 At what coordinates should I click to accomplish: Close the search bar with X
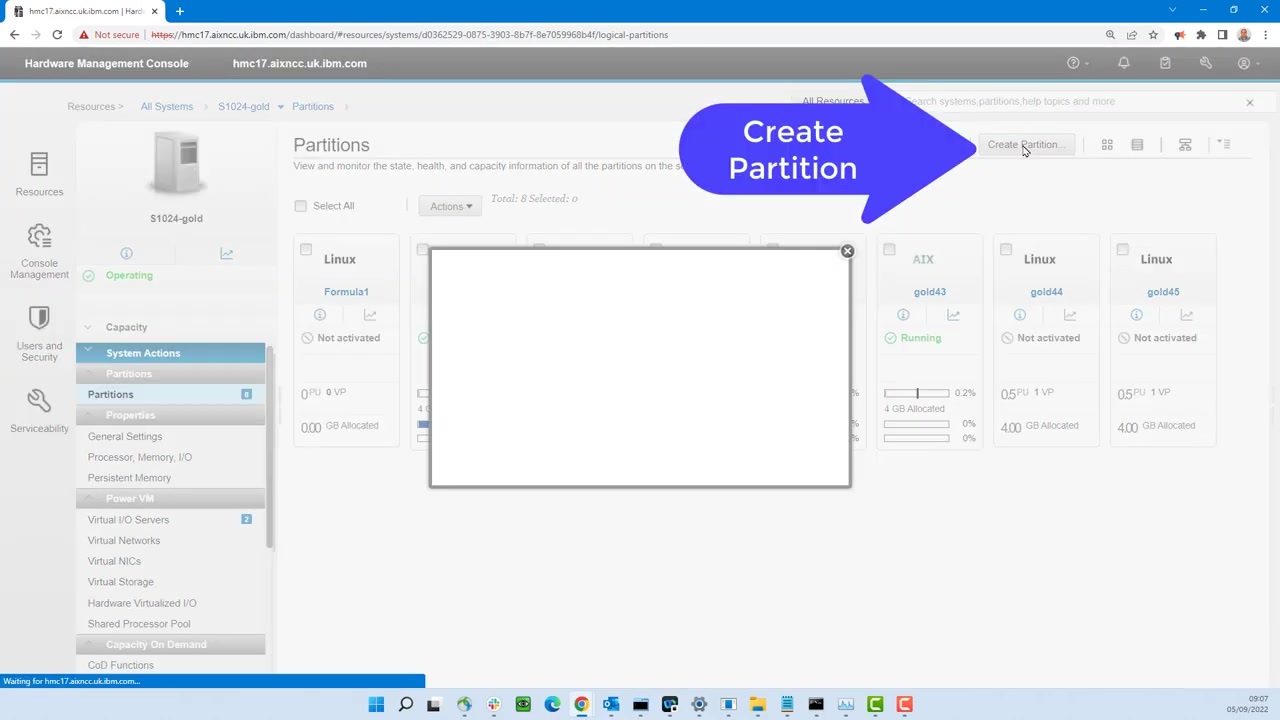(x=1249, y=102)
